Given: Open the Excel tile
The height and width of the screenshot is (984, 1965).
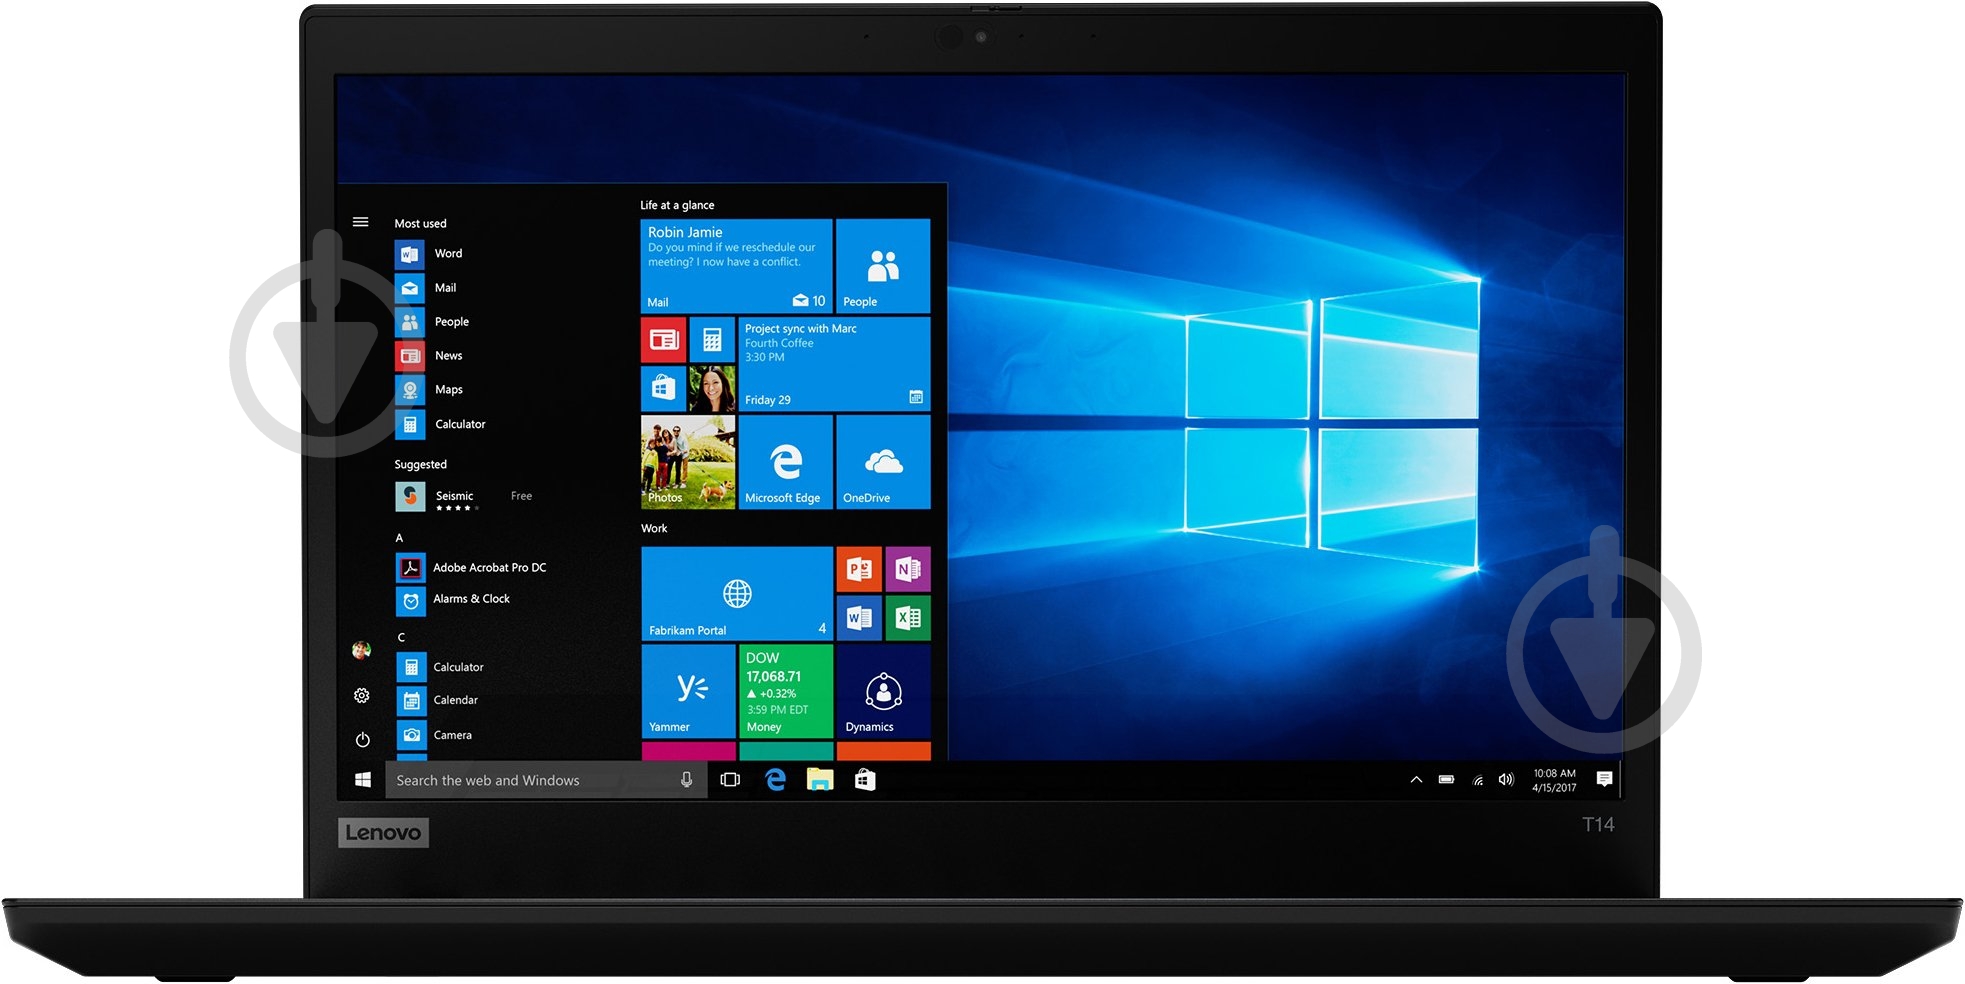Looking at the screenshot, I should 907,618.
